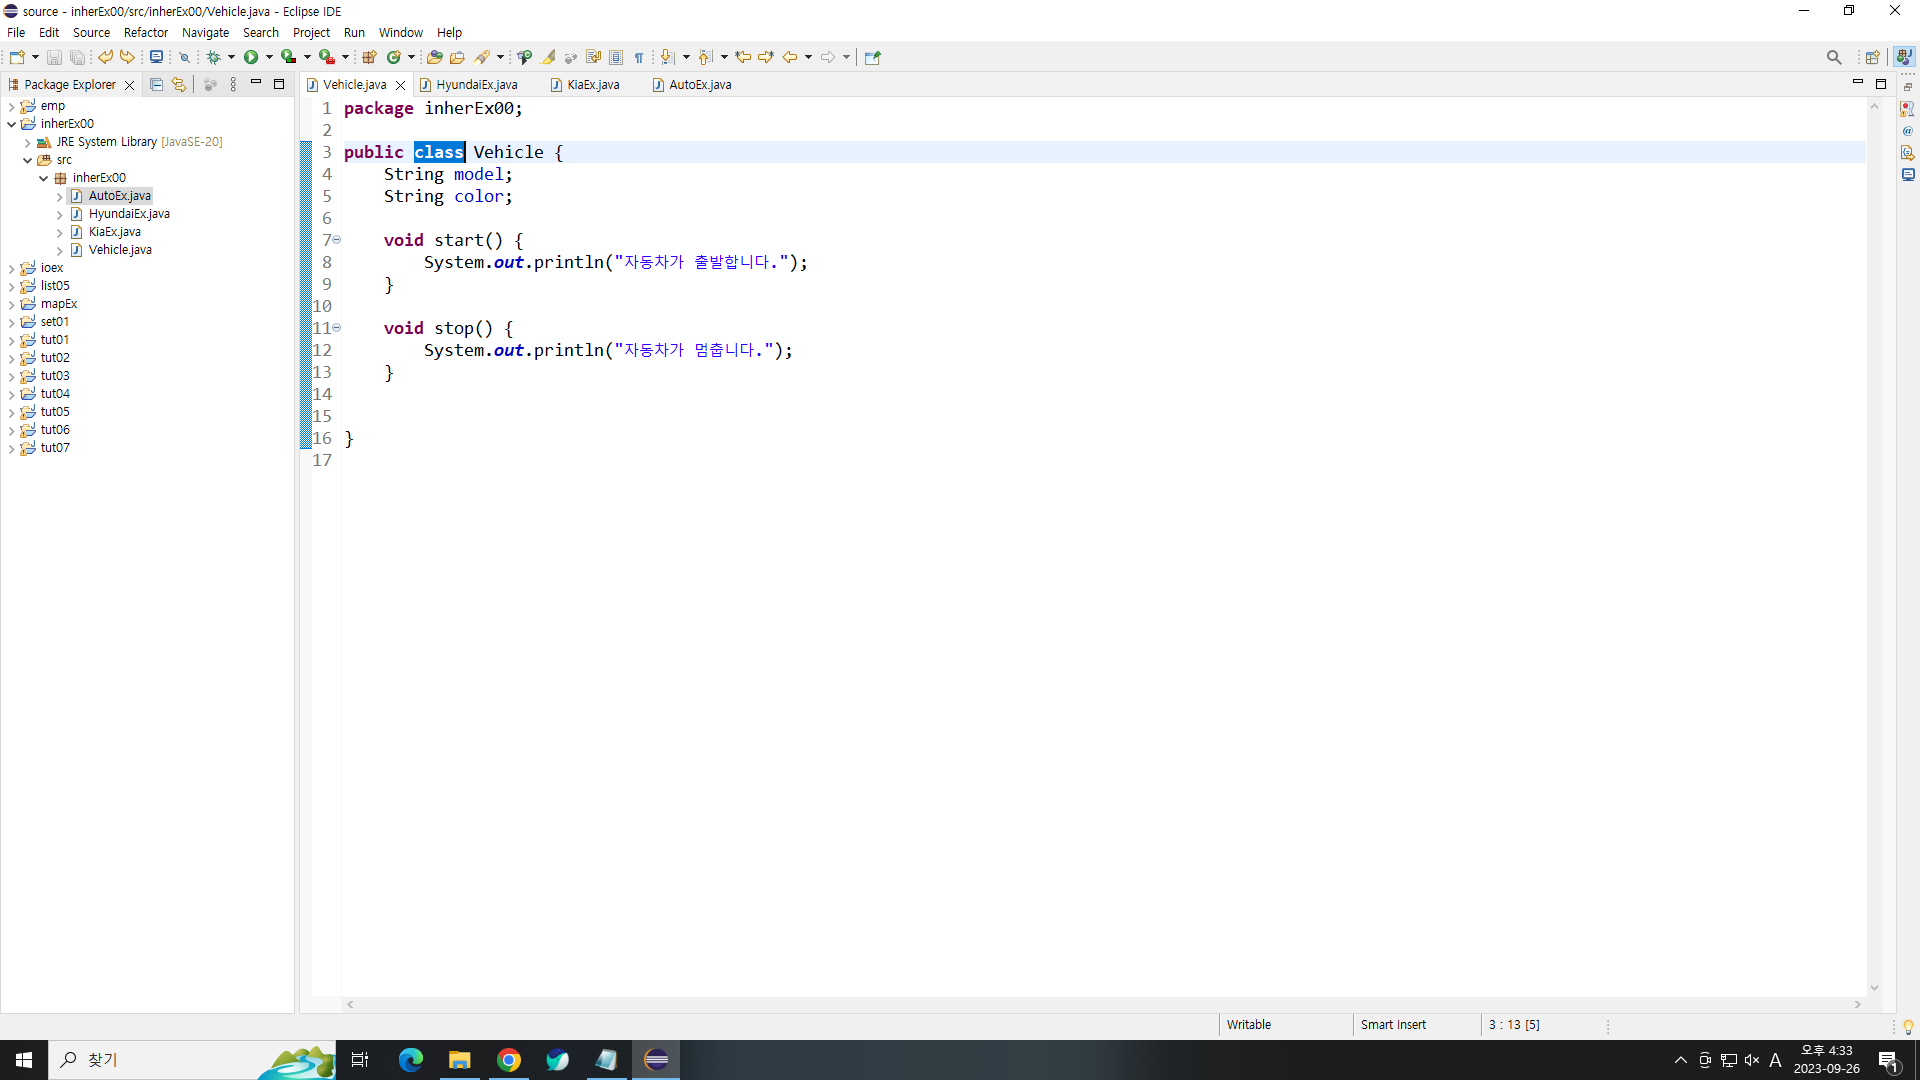Viewport: 1920px width, 1080px height.
Task: Click the editor horizontal scrollbar
Action: point(1100,1004)
